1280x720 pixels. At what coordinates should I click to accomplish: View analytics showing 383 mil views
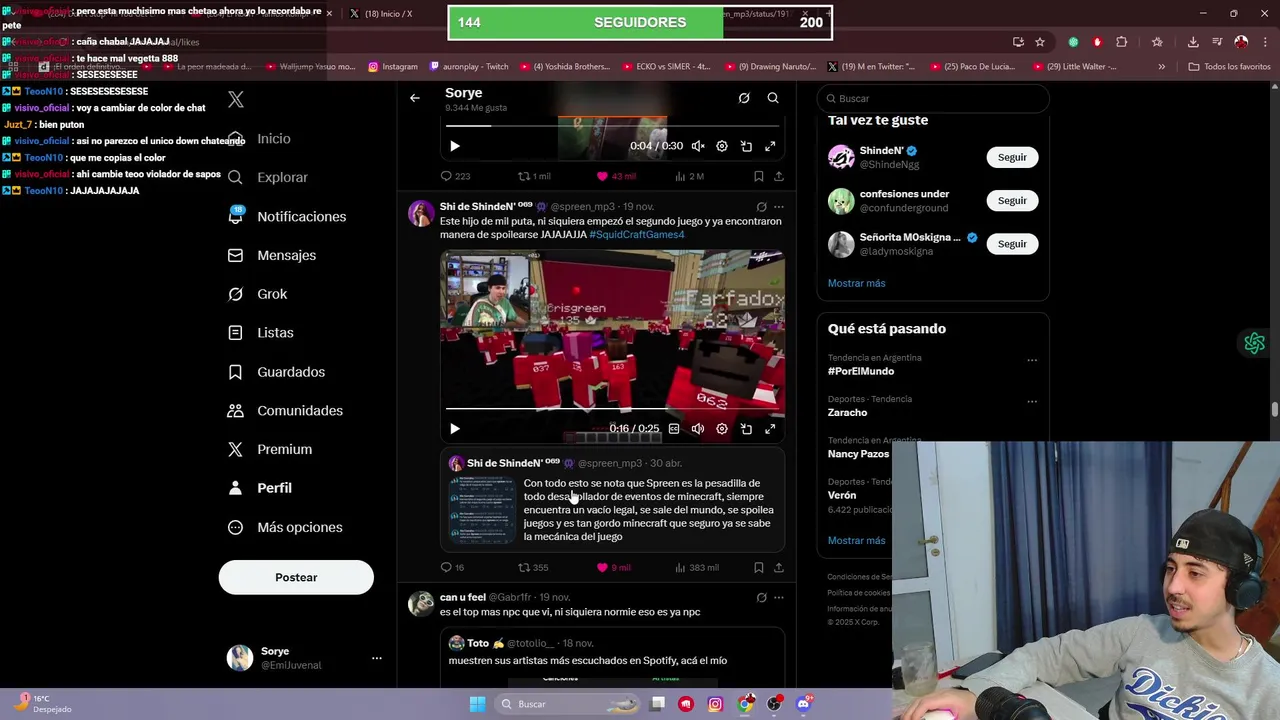pos(697,567)
